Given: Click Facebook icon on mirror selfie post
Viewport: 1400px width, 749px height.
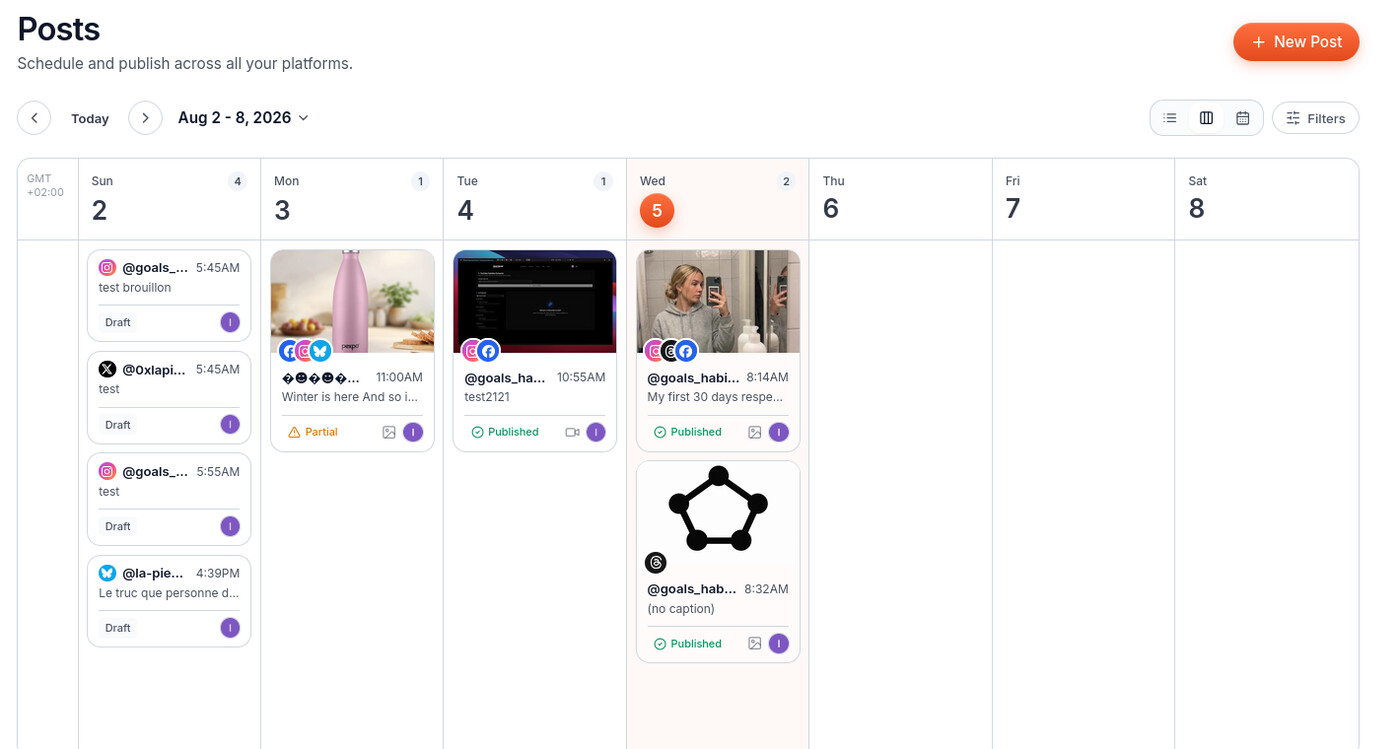Looking at the screenshot, I should click(x=686, y=350).
